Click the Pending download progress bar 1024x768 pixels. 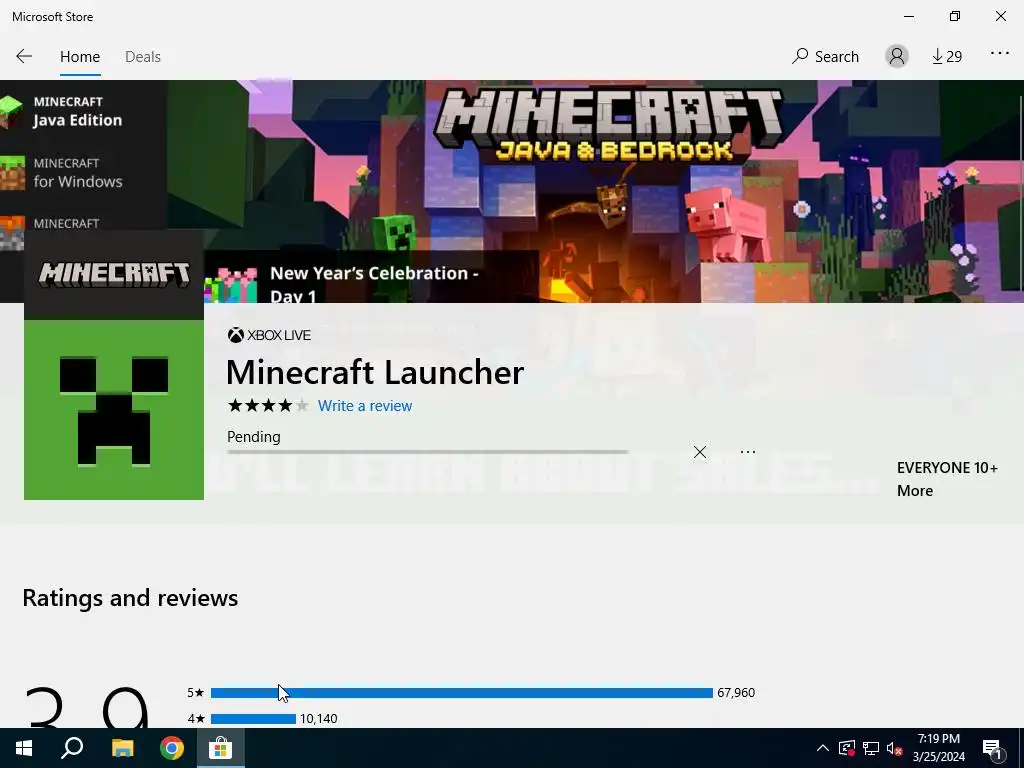428,451
